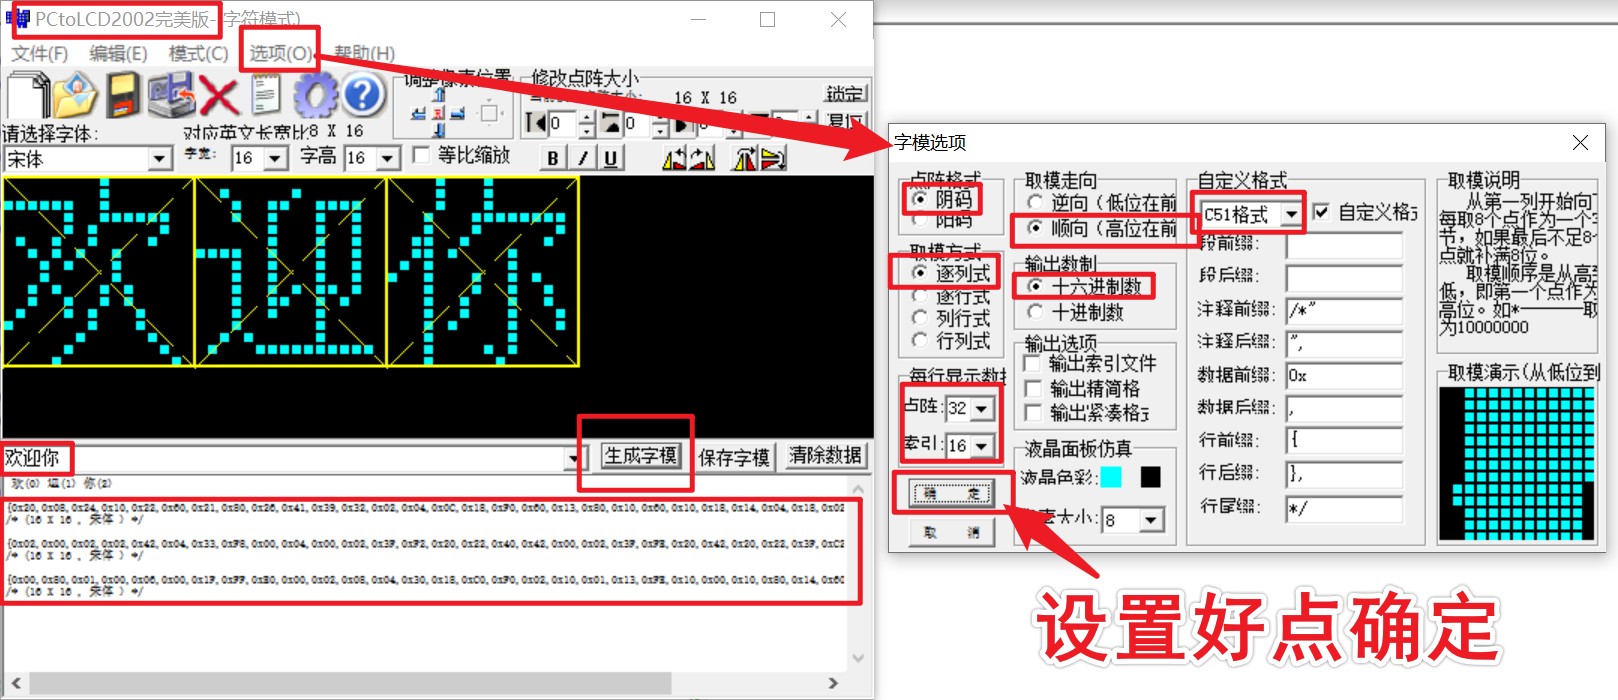Select 十六进制数 output radio button
The width and height of the screenshot is (1618, 700).
tap(1036, 286)
